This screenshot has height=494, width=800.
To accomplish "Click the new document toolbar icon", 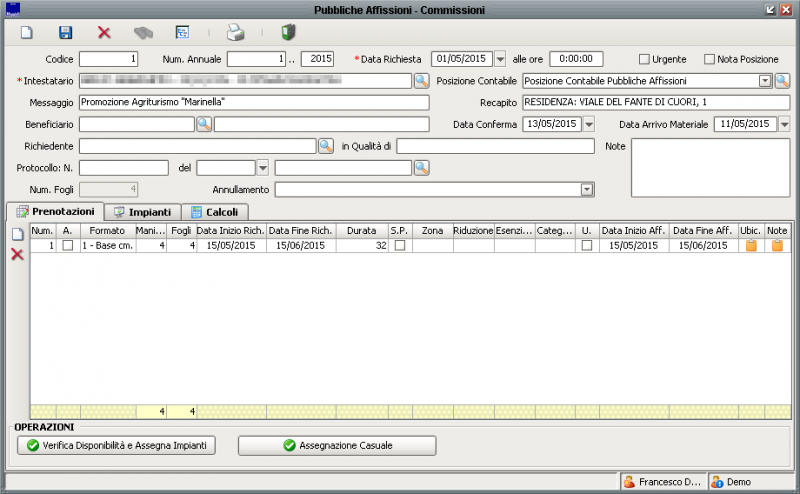I will click(x=27, y=33).
